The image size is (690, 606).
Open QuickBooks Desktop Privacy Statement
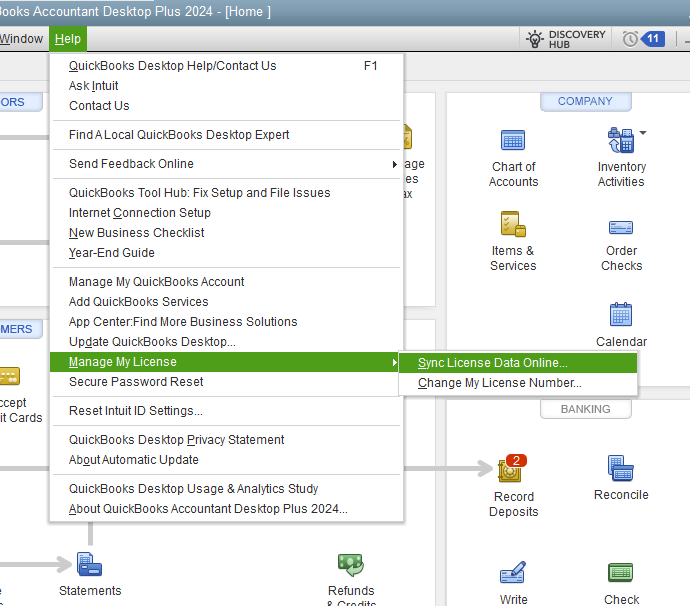click(226, 440)
